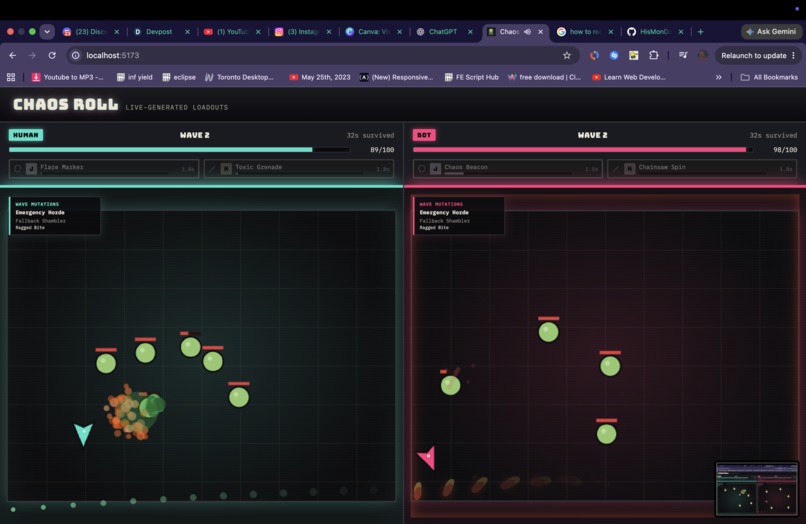This screenshot has height=524, width=806.
Task: Open the eclipse bookmark
Action: [x=179, y=77]
